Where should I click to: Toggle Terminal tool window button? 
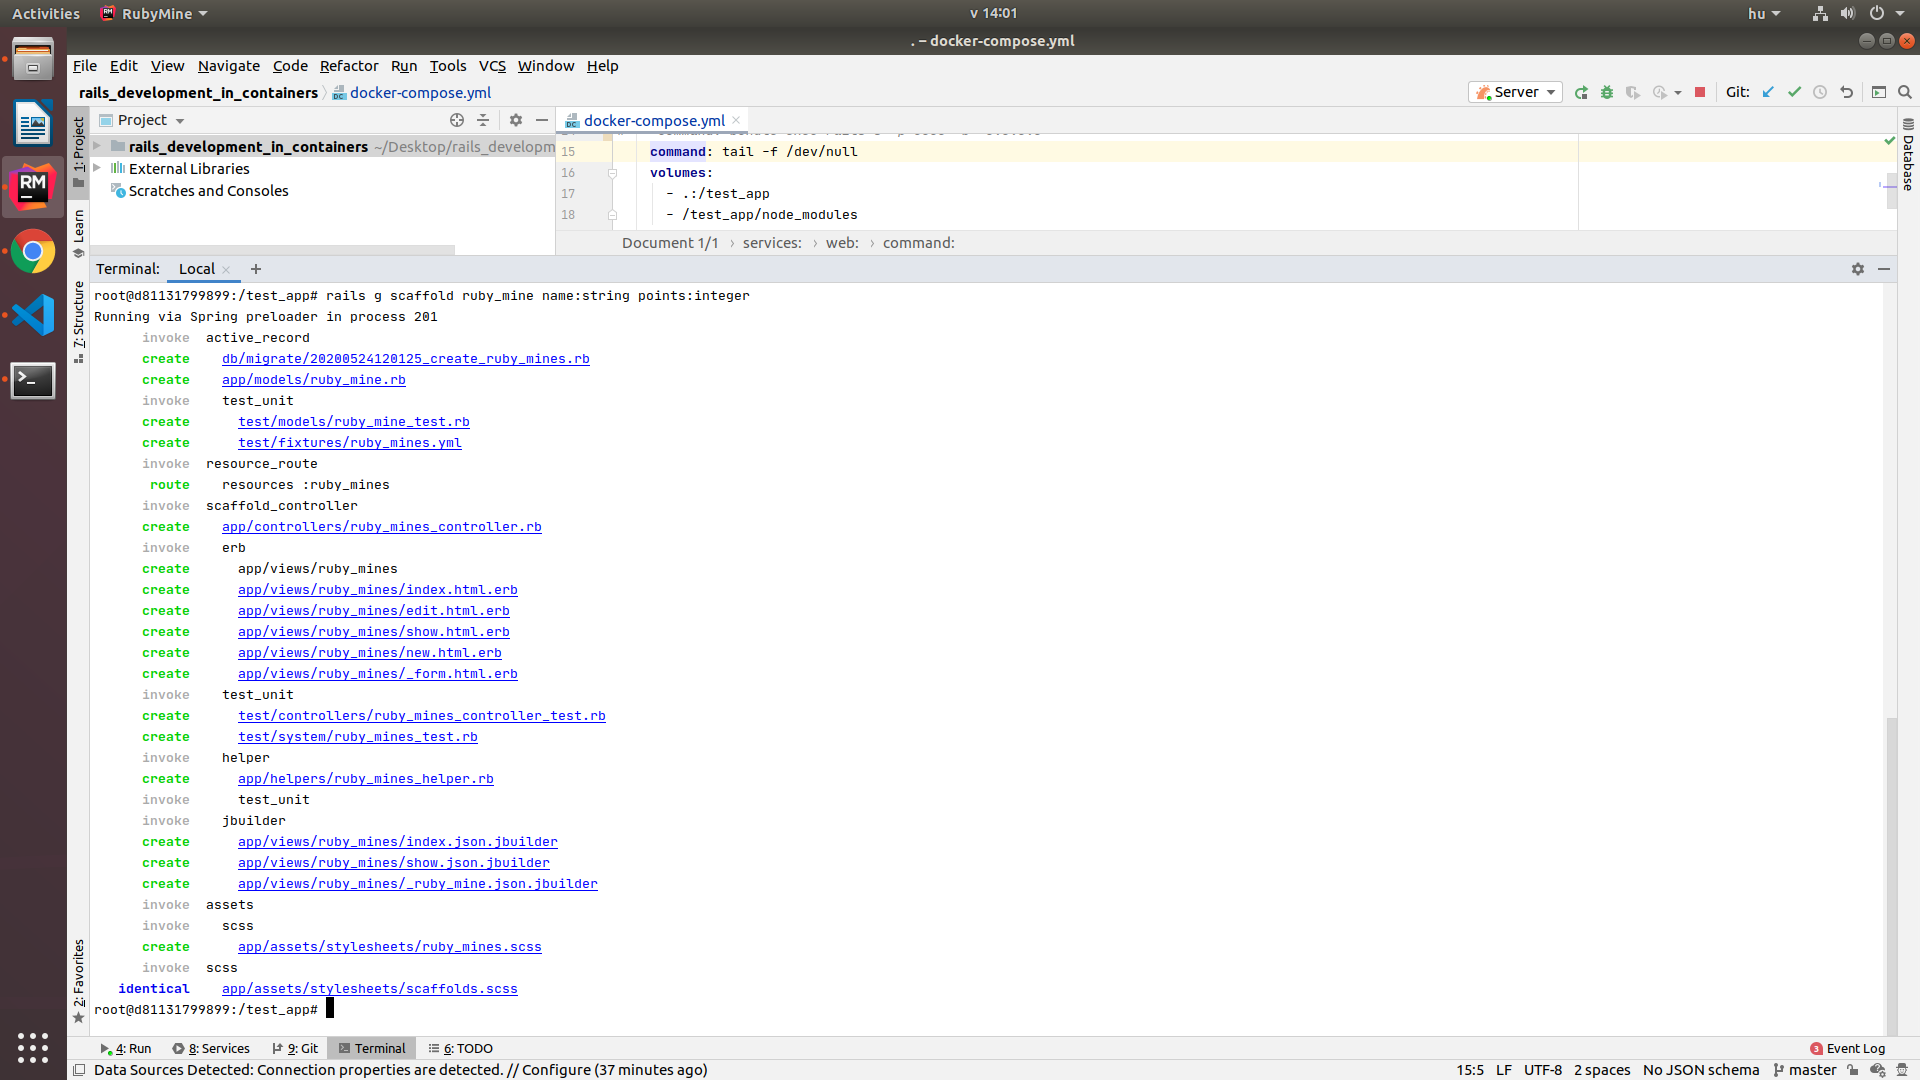372,1048
